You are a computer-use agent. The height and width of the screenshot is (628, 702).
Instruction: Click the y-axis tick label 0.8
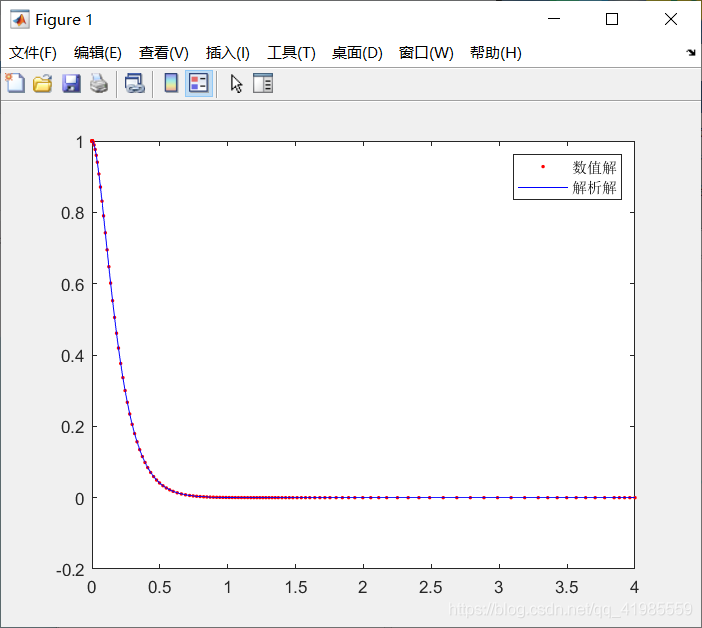pyautogui.click(x=73, y=214)
